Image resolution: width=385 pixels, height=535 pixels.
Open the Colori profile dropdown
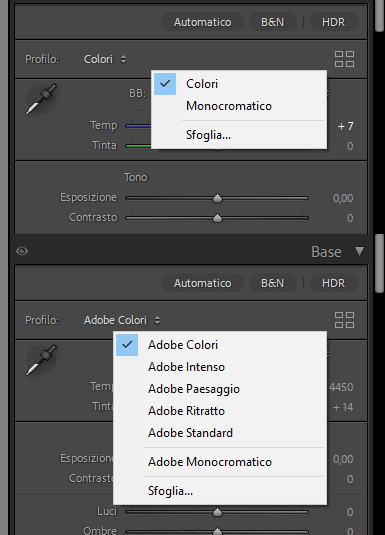pyautogui.click(x=105, y=59)
